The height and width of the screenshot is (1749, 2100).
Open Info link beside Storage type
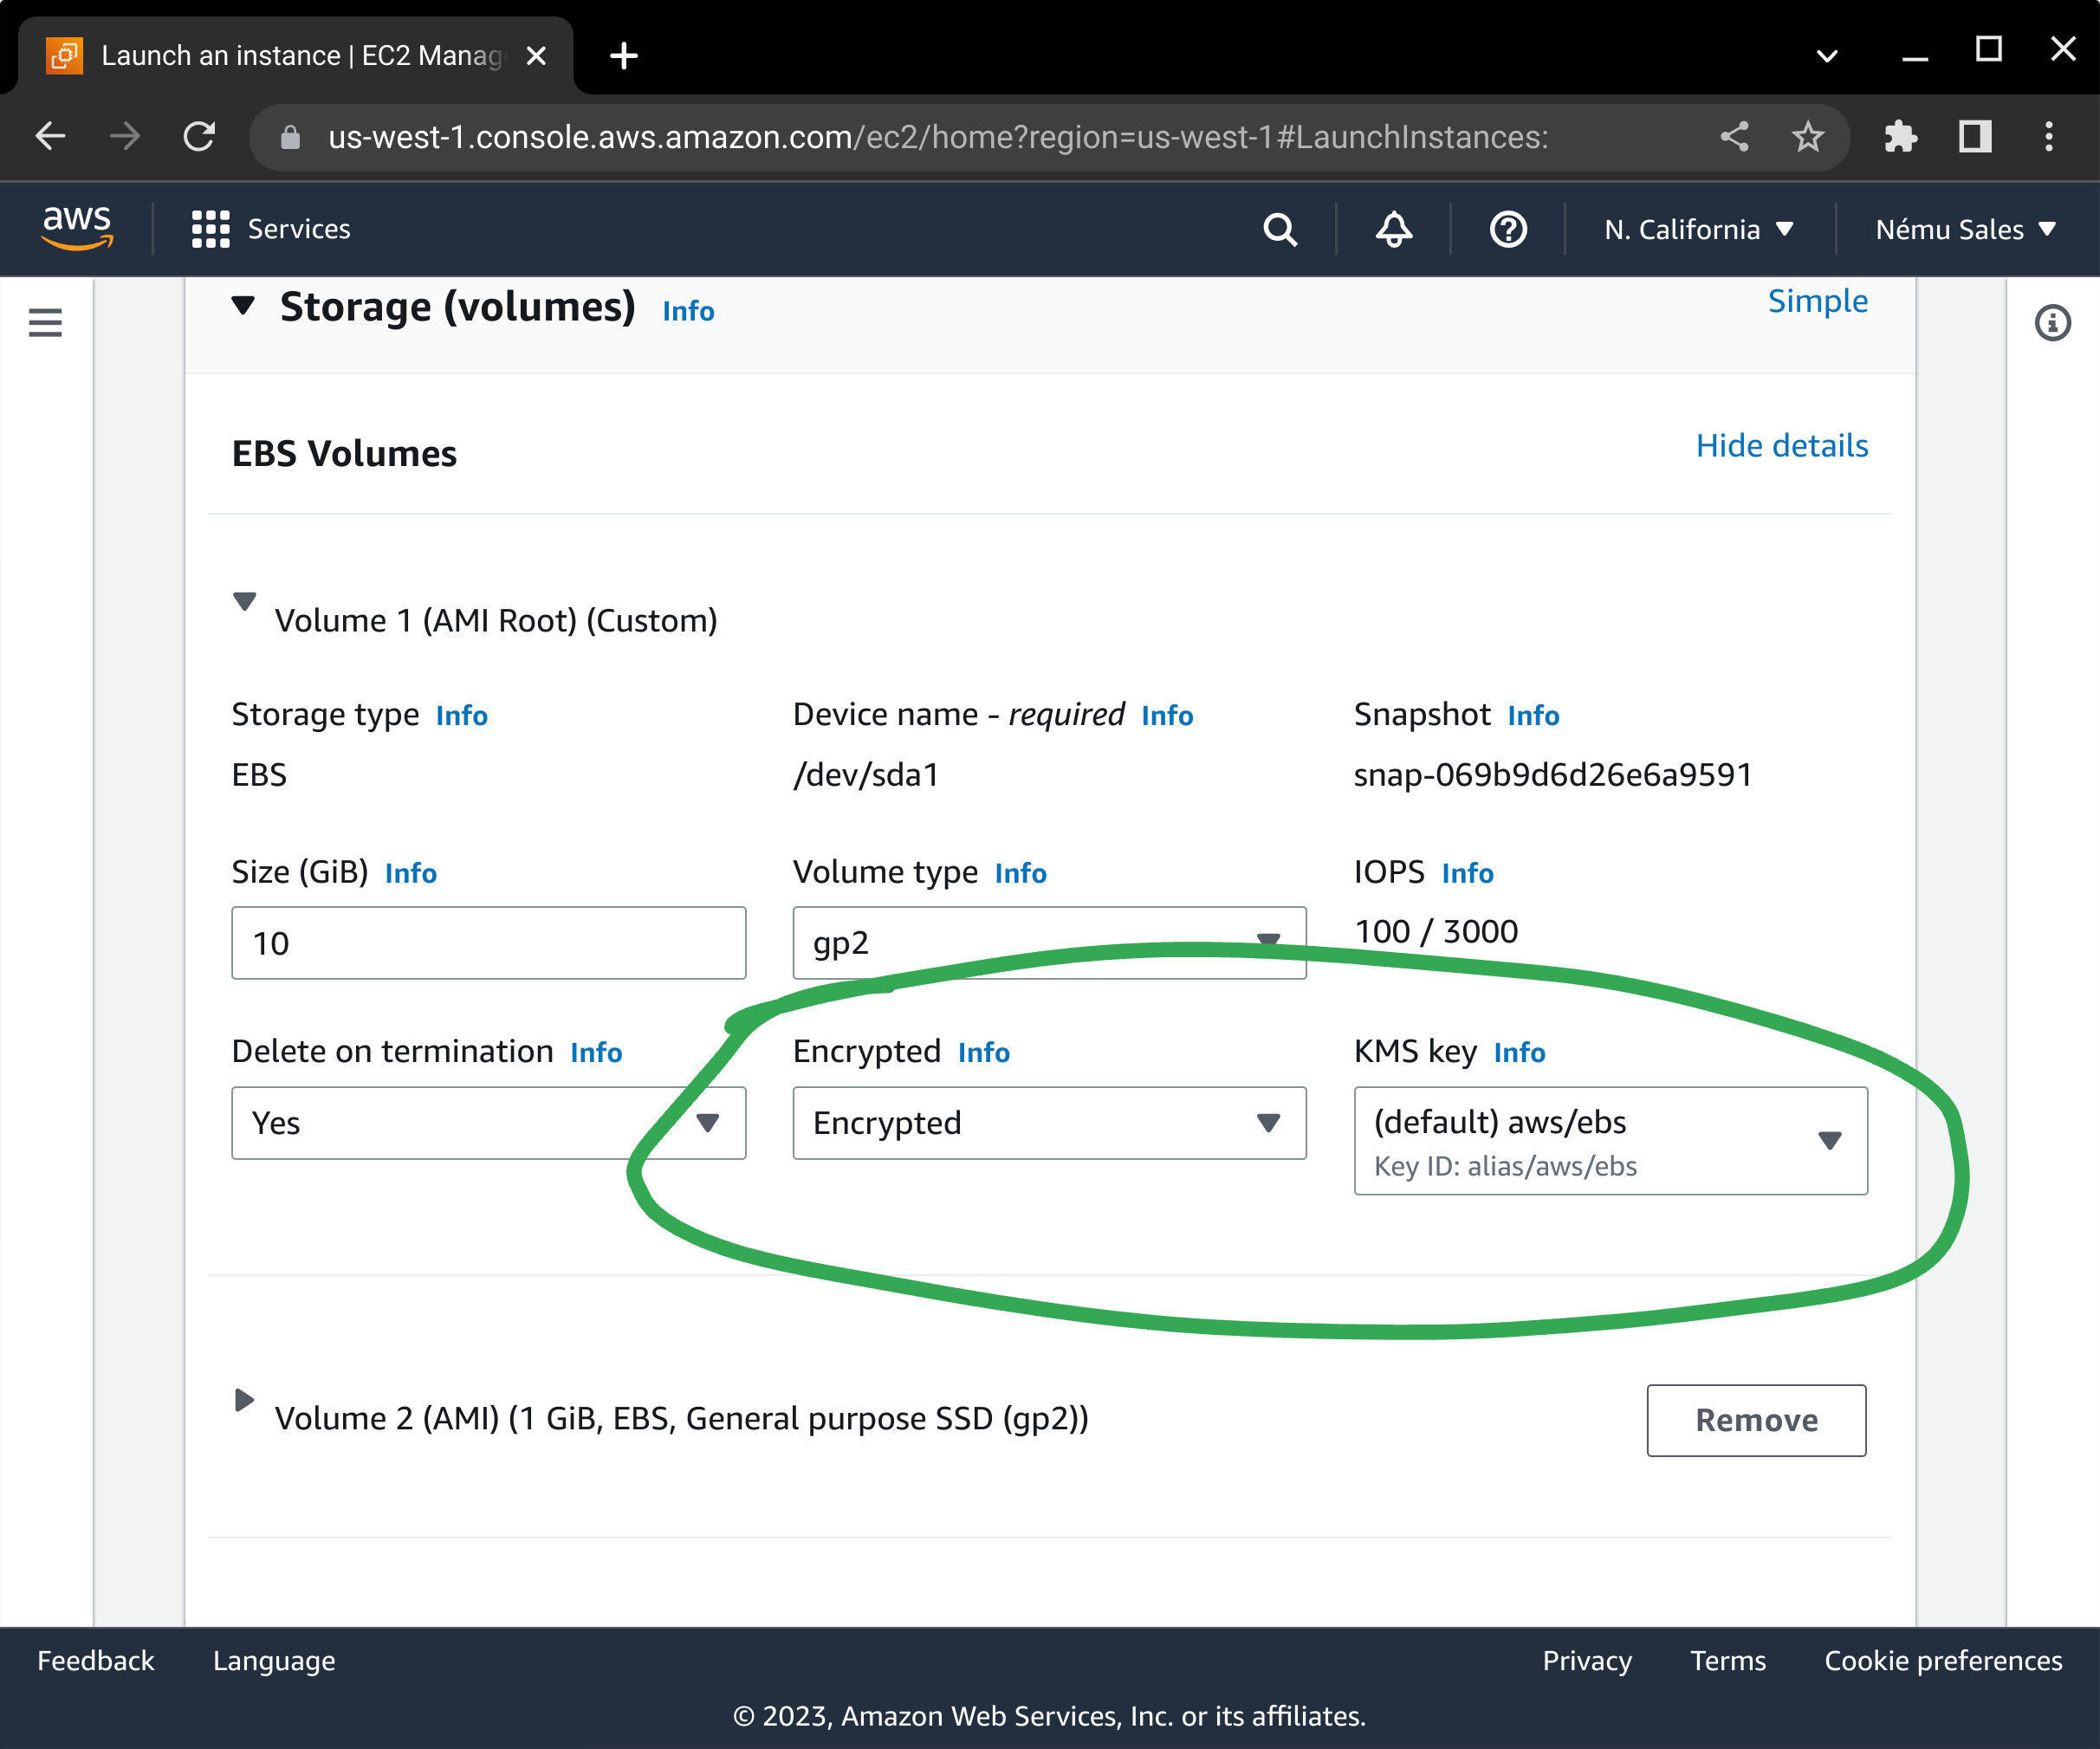point(461,716)
